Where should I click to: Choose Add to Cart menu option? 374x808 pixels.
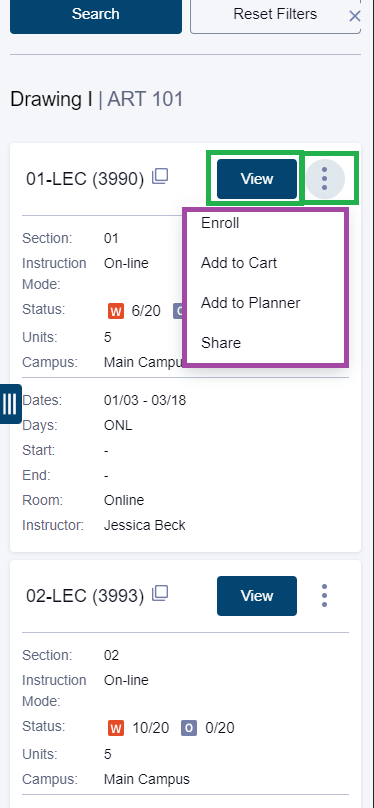tap(239, 263)
